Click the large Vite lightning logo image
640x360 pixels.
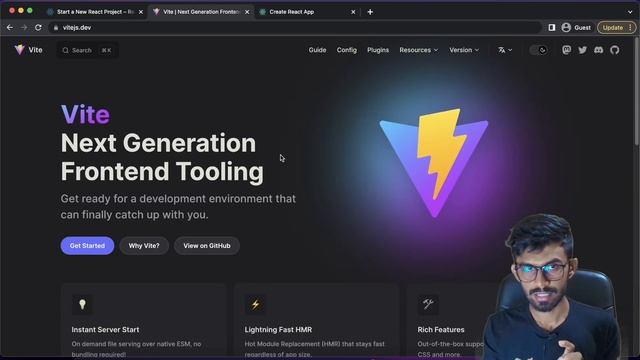(x=434, y=162)
